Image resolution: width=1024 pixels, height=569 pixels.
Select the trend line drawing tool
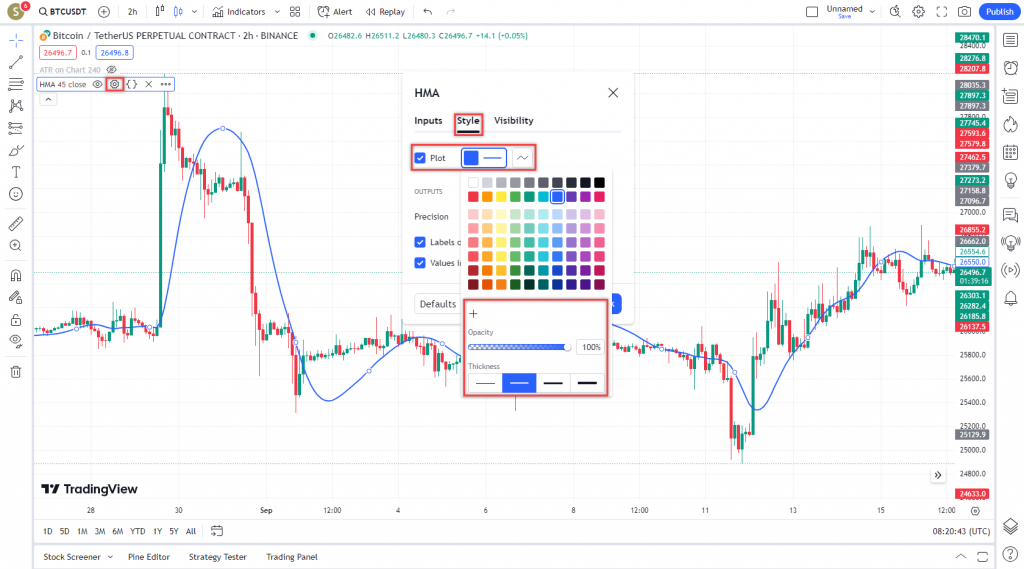click(x=16, y=63)
